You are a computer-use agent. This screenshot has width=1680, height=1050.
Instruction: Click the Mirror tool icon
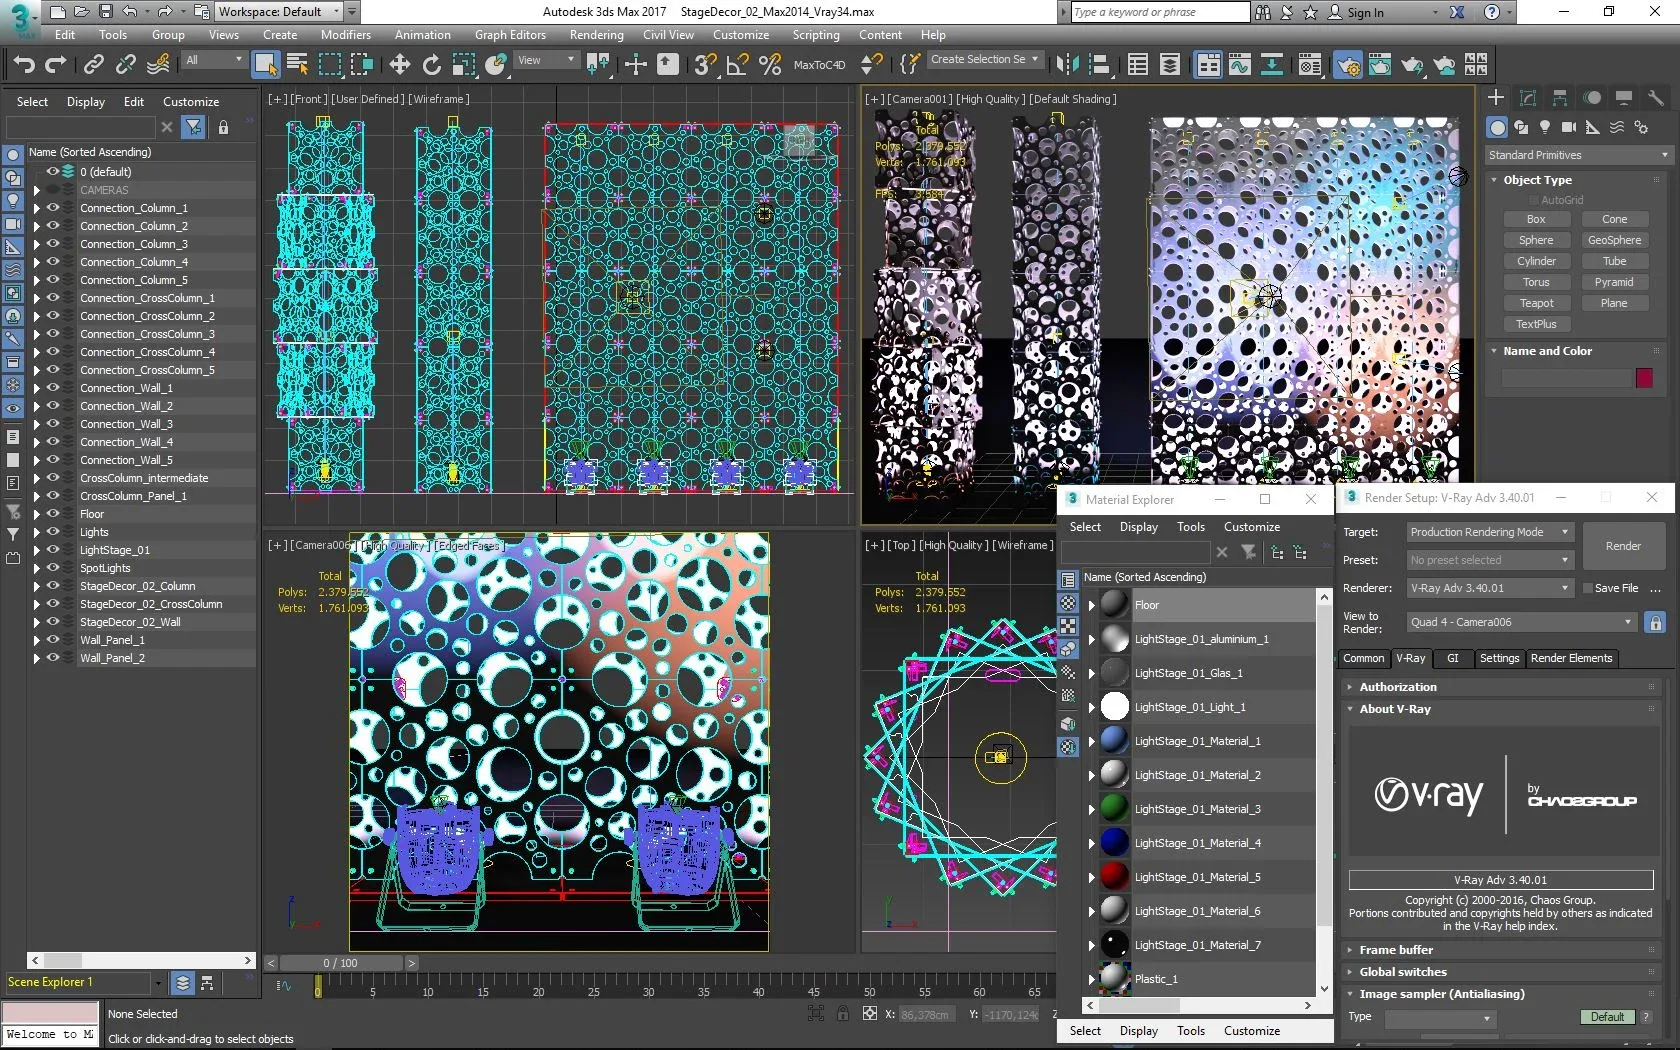click(1067, 65)
